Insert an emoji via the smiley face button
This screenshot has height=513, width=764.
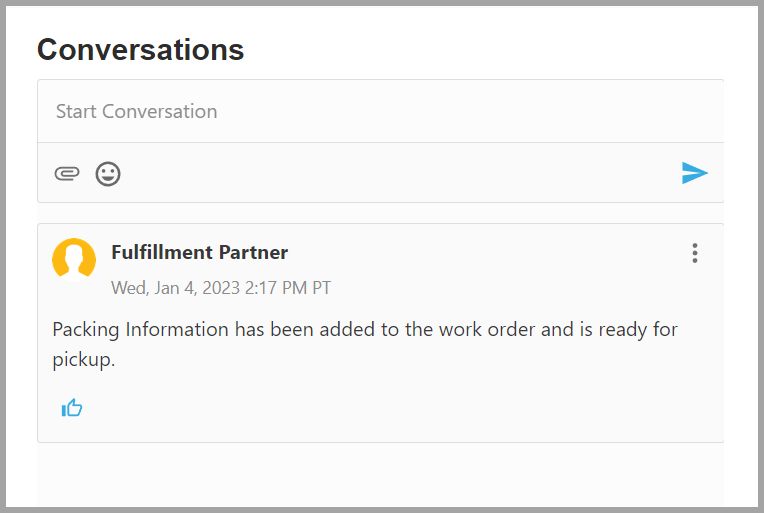(x=108, y=173)
